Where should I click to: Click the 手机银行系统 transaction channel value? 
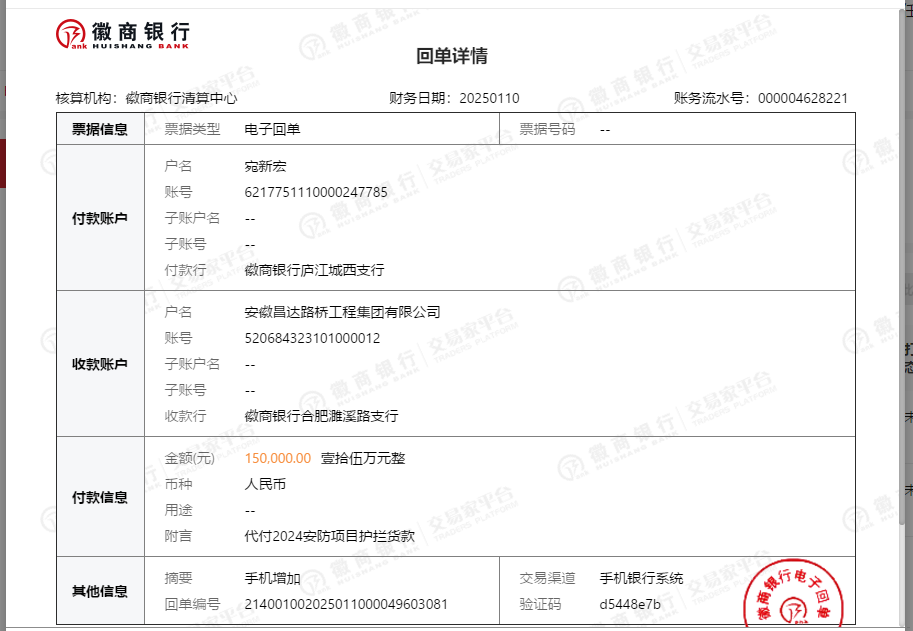(641, 578)
